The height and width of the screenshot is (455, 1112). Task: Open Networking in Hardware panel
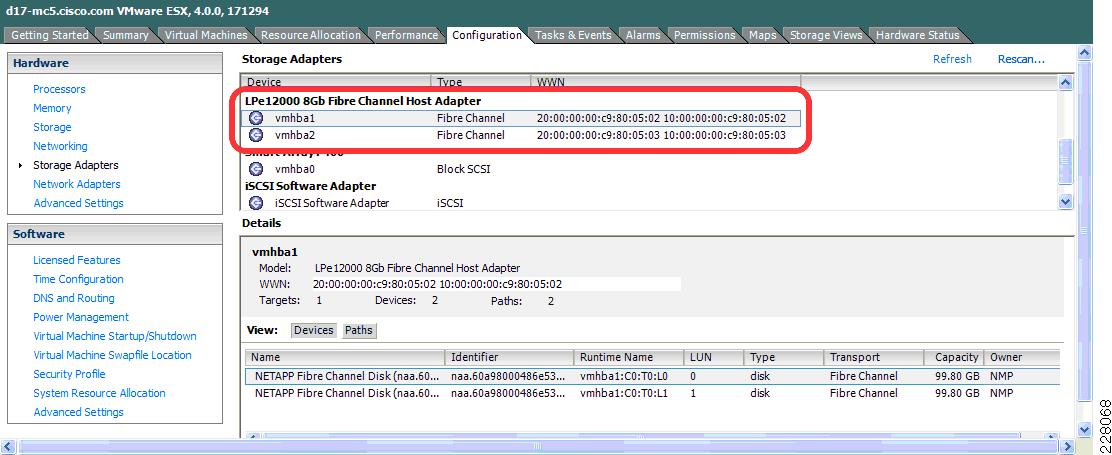(60, 146)
